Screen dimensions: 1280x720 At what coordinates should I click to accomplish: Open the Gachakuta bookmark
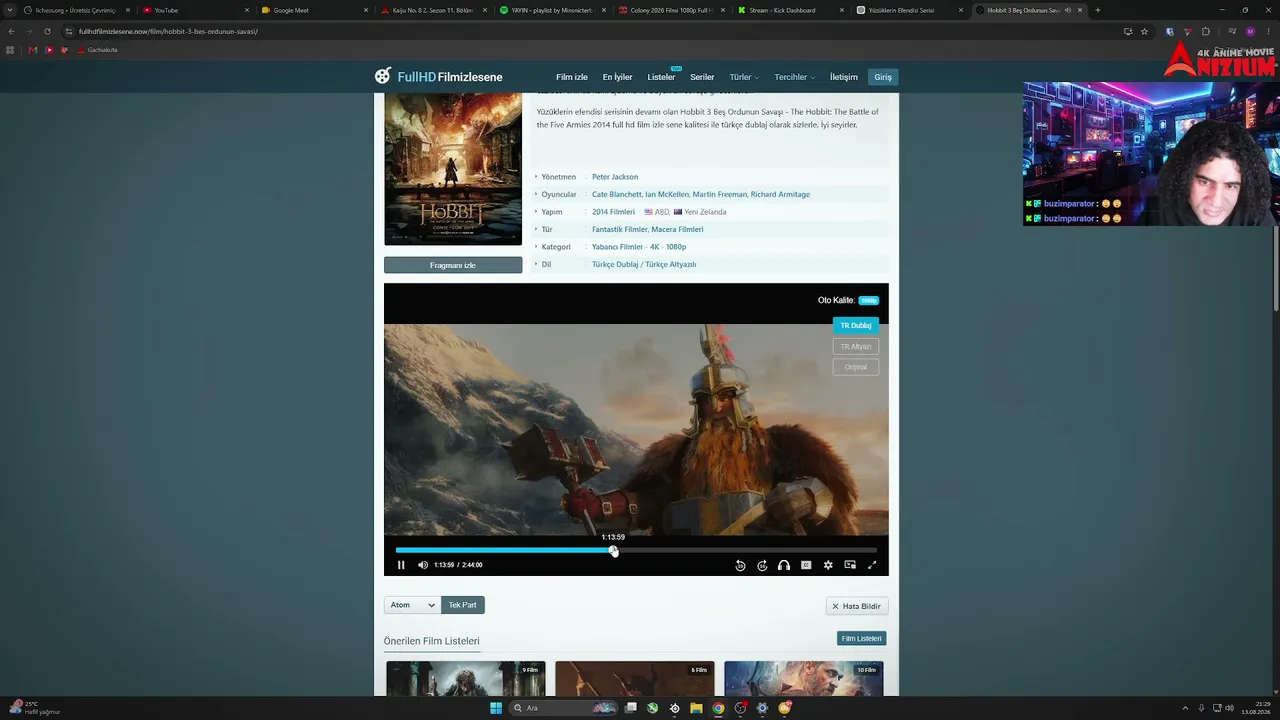(x=96, y=49)
